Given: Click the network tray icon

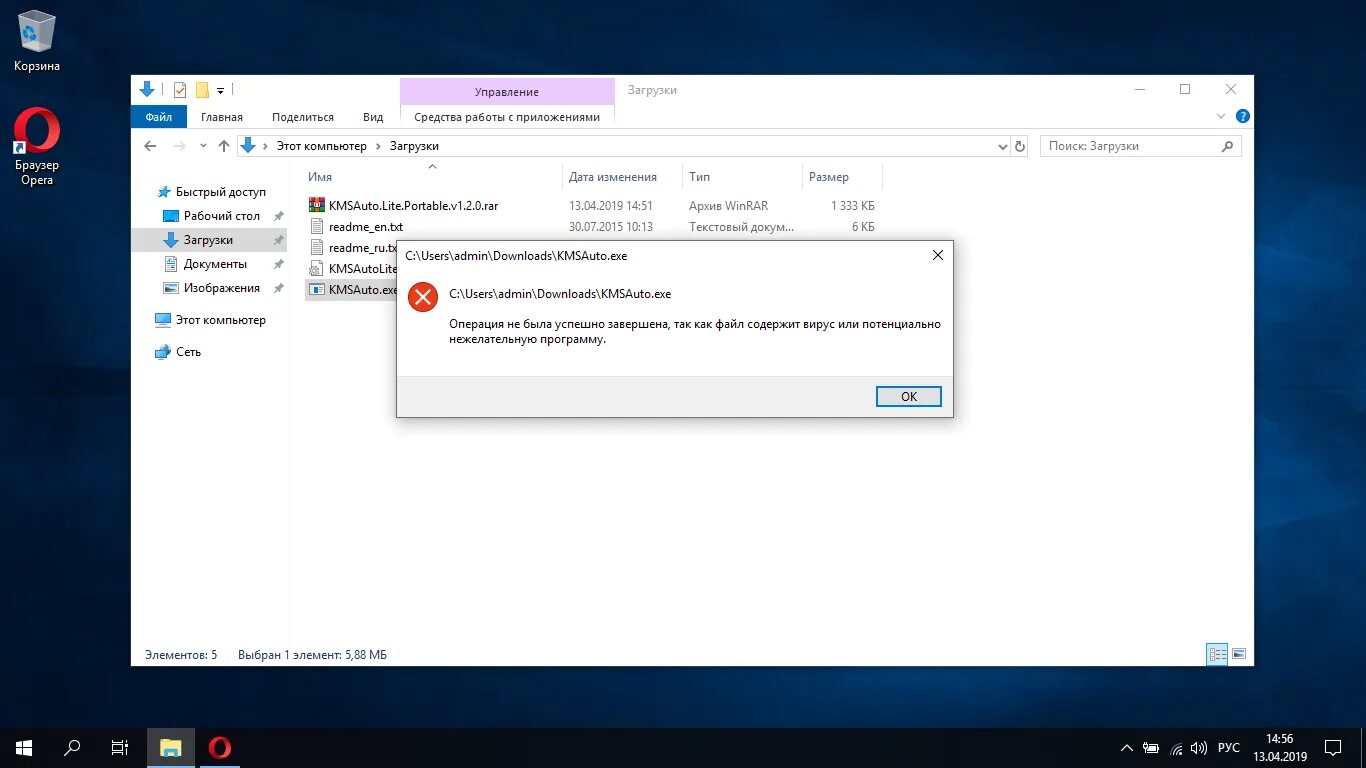Looking at the screenshot, I should click(x=1176, y=748).
